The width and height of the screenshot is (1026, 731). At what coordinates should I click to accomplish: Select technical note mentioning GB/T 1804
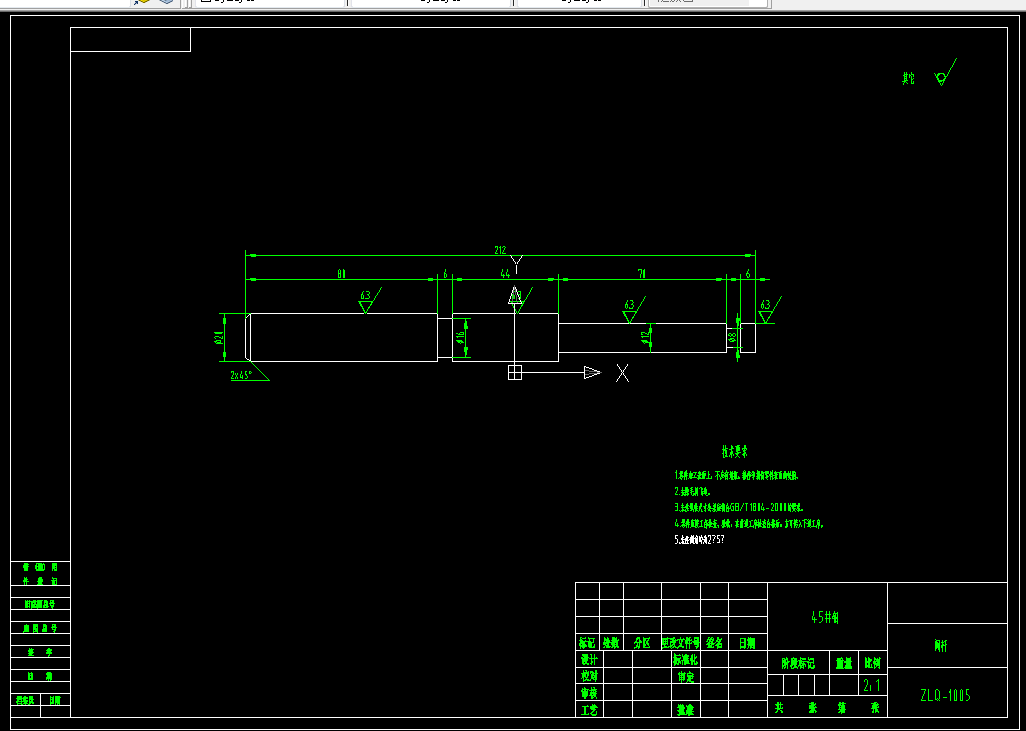[x=739, y=507]
